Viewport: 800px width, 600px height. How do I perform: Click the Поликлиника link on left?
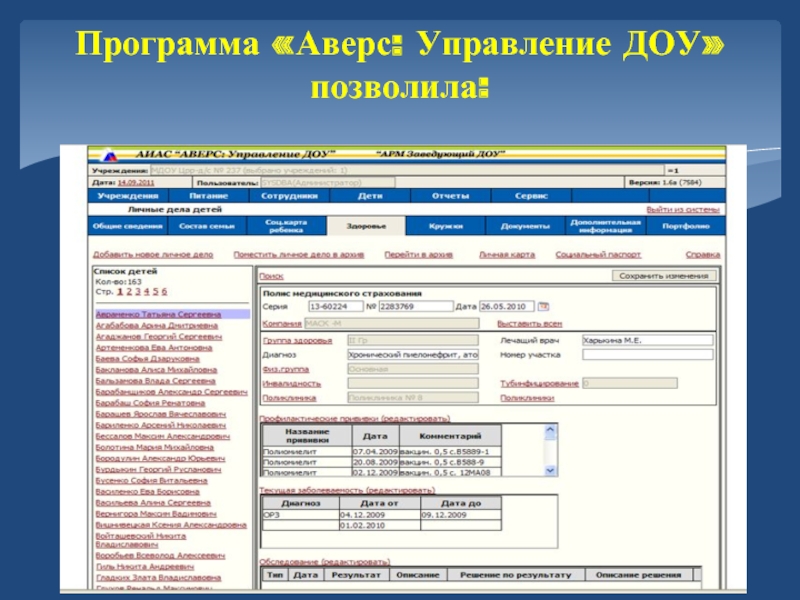(289, 398)
